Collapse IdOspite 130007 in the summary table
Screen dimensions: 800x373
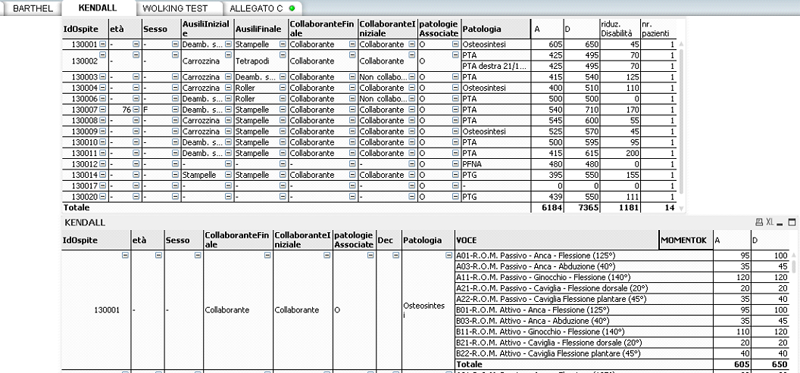click(103, 110)
